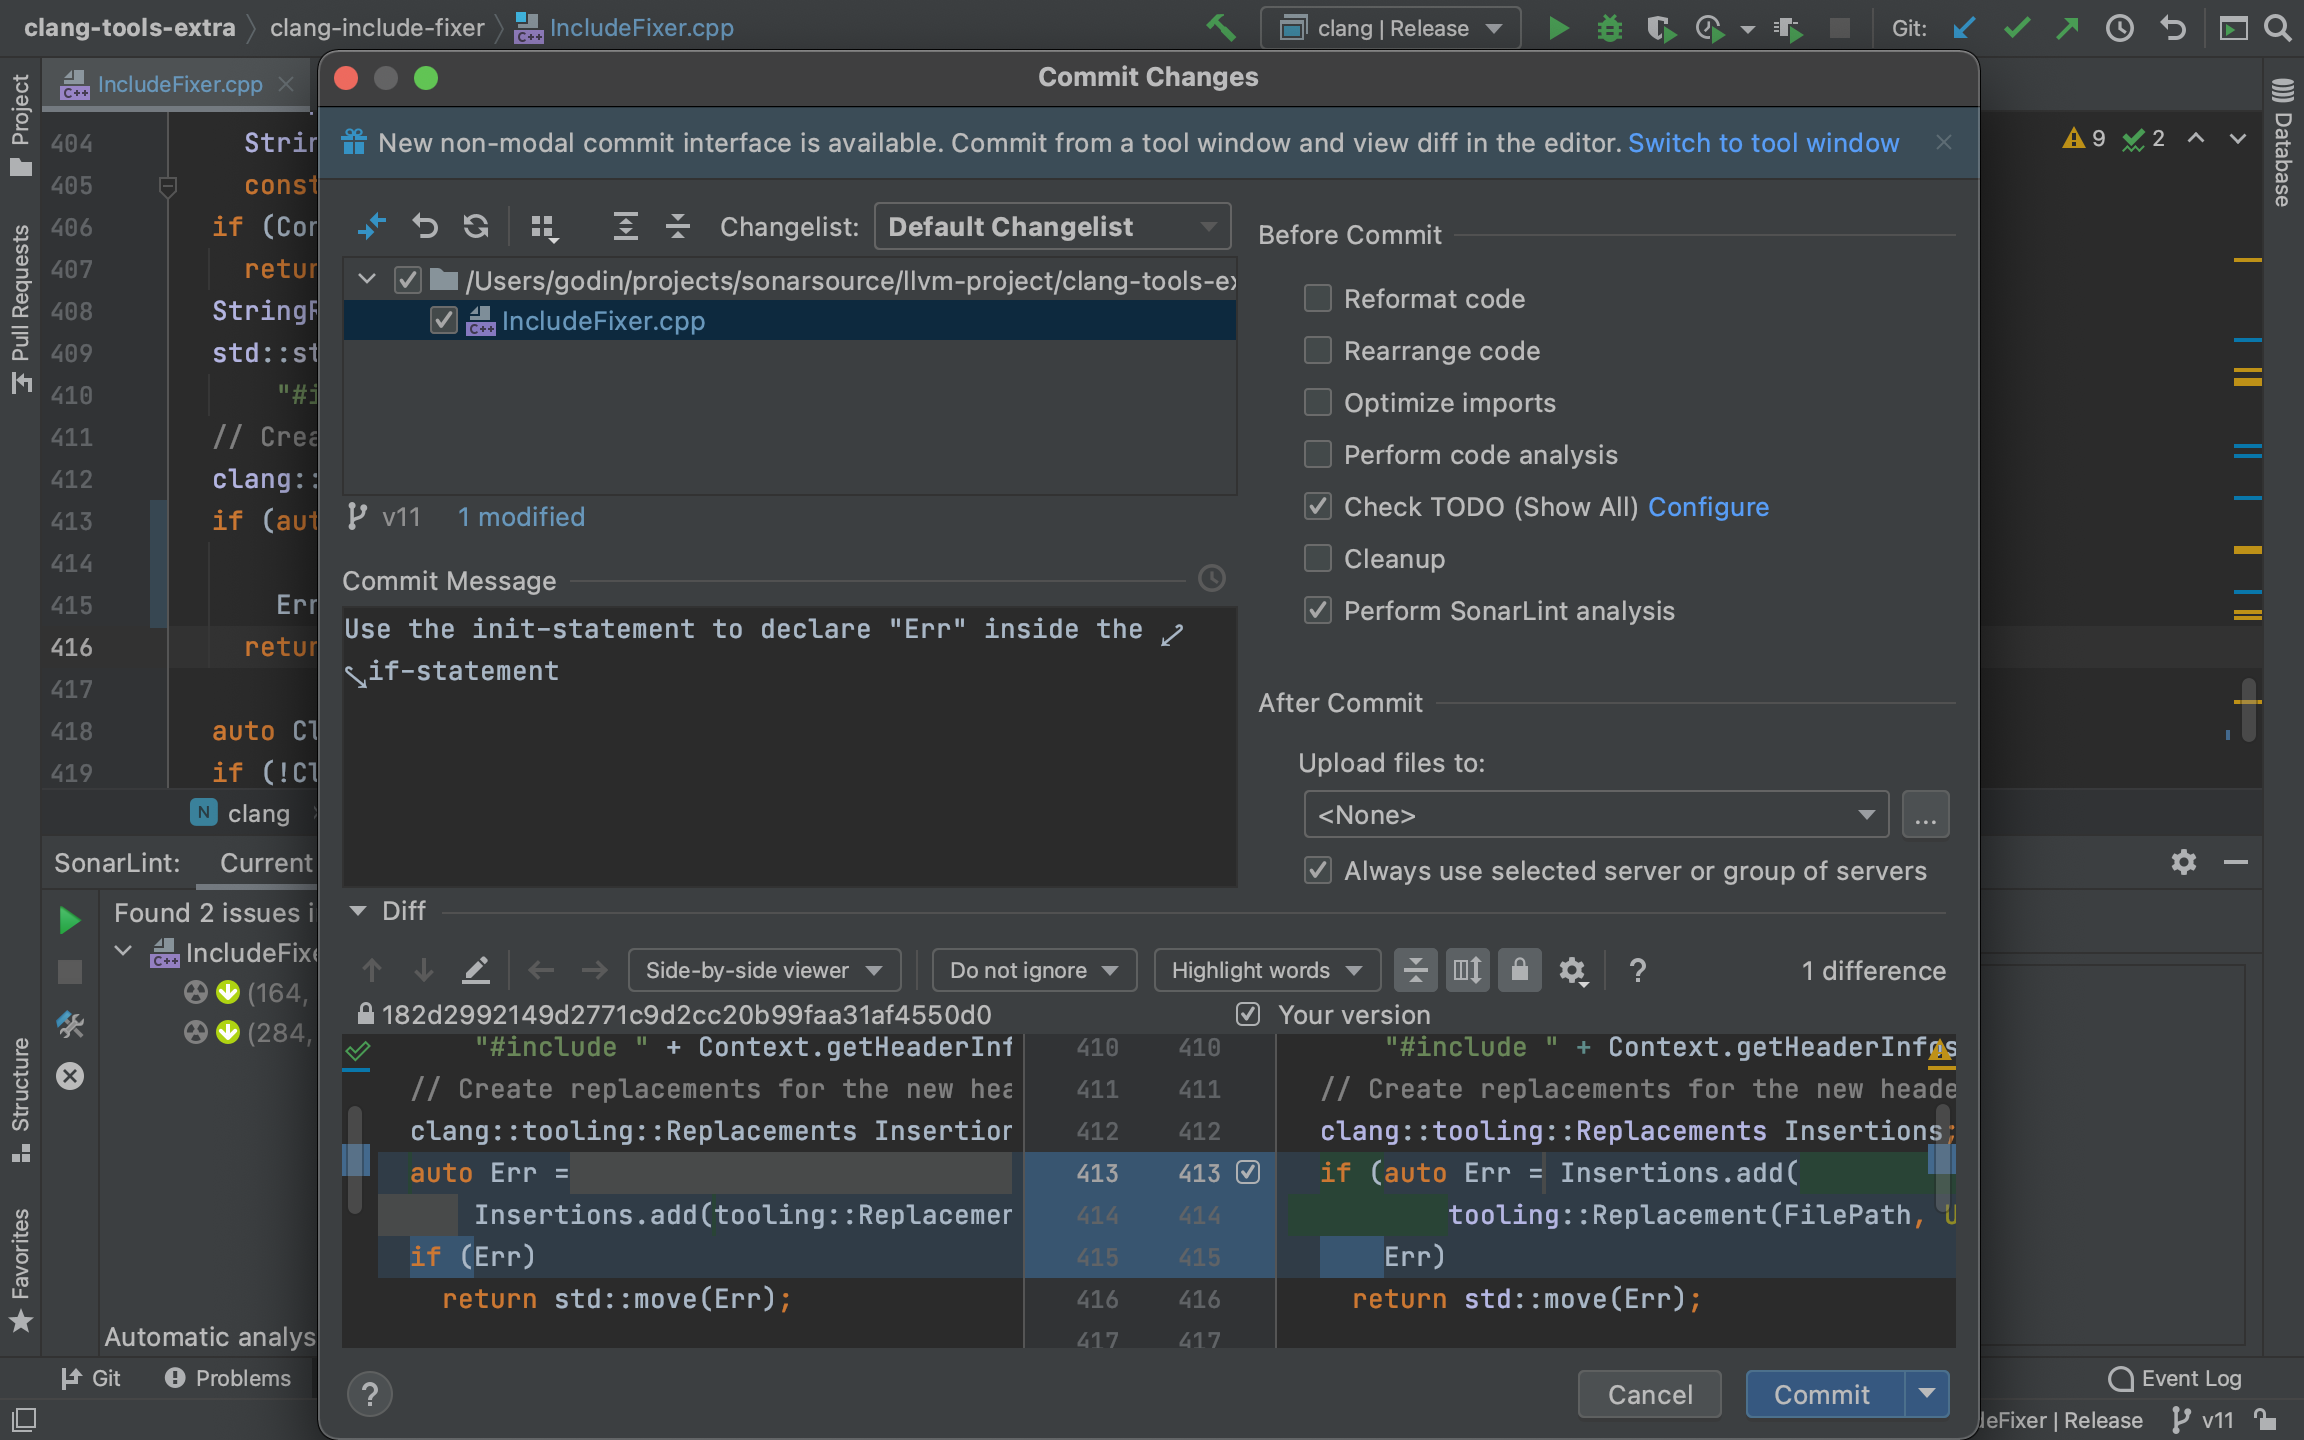Click the Group By icon in changelist toolbar

[543, 228]
